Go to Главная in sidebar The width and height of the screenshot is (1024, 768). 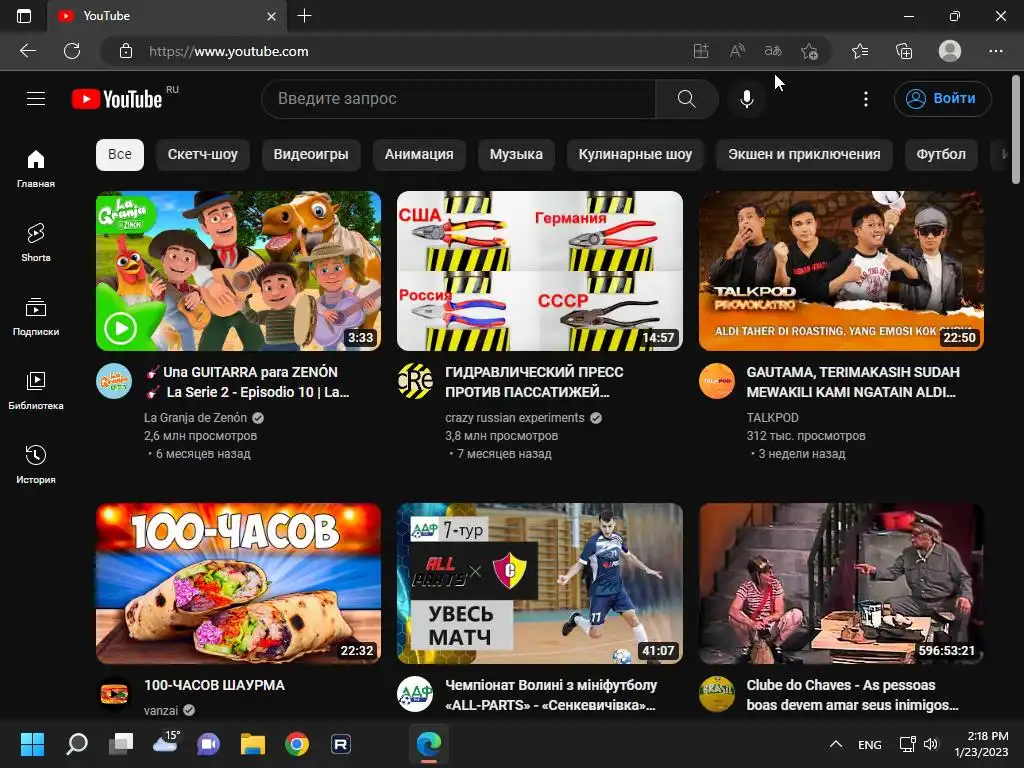coord(36,168)
